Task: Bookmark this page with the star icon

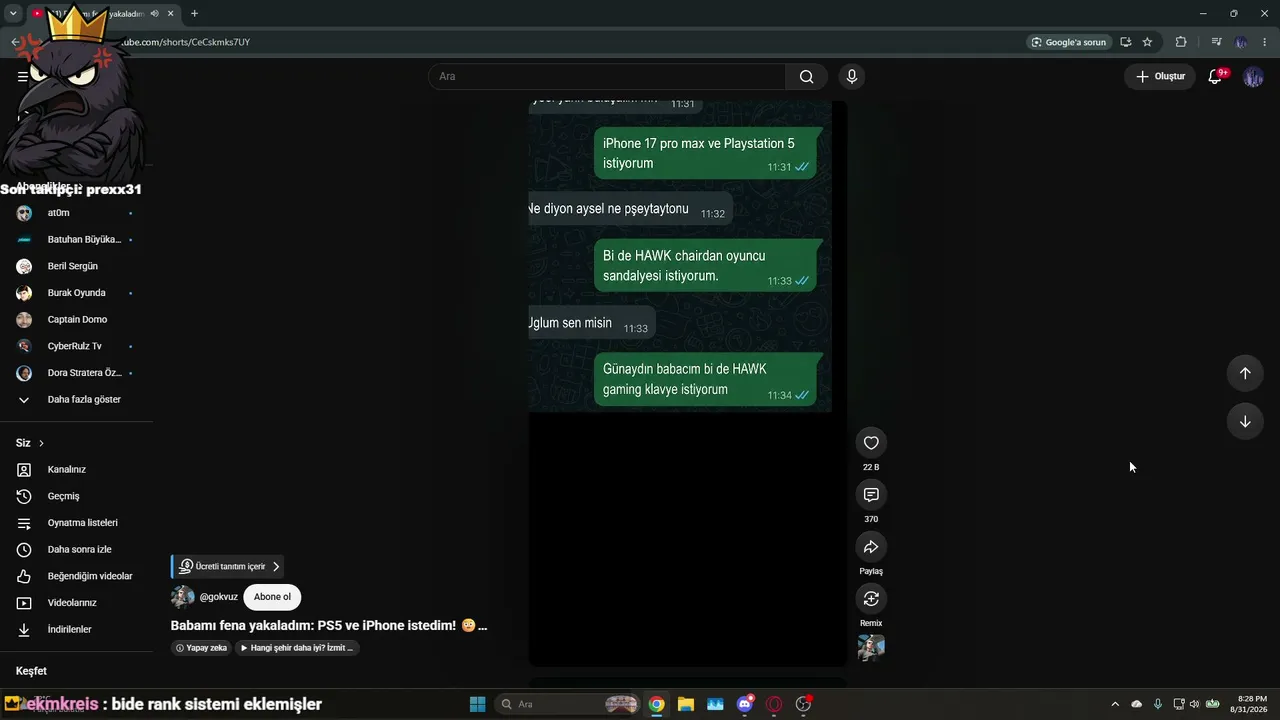Action: pos(1147,42)
